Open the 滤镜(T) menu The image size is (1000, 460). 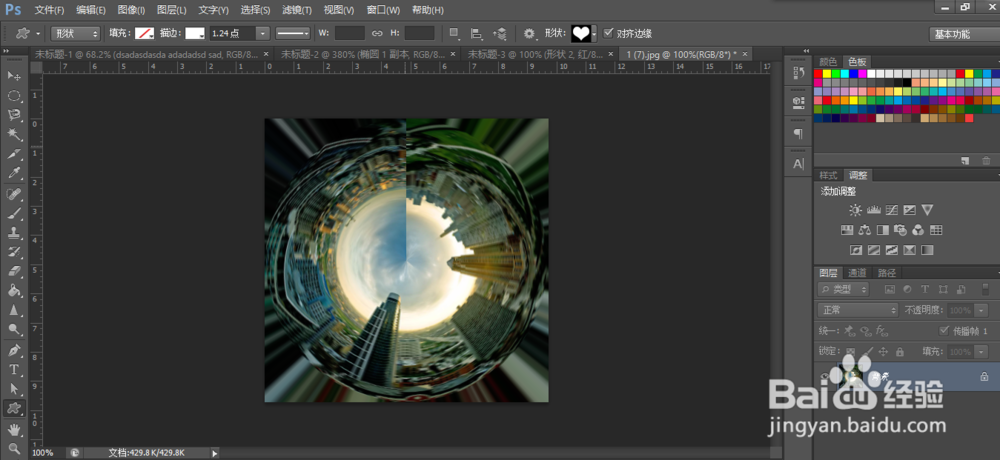[295, 10]
